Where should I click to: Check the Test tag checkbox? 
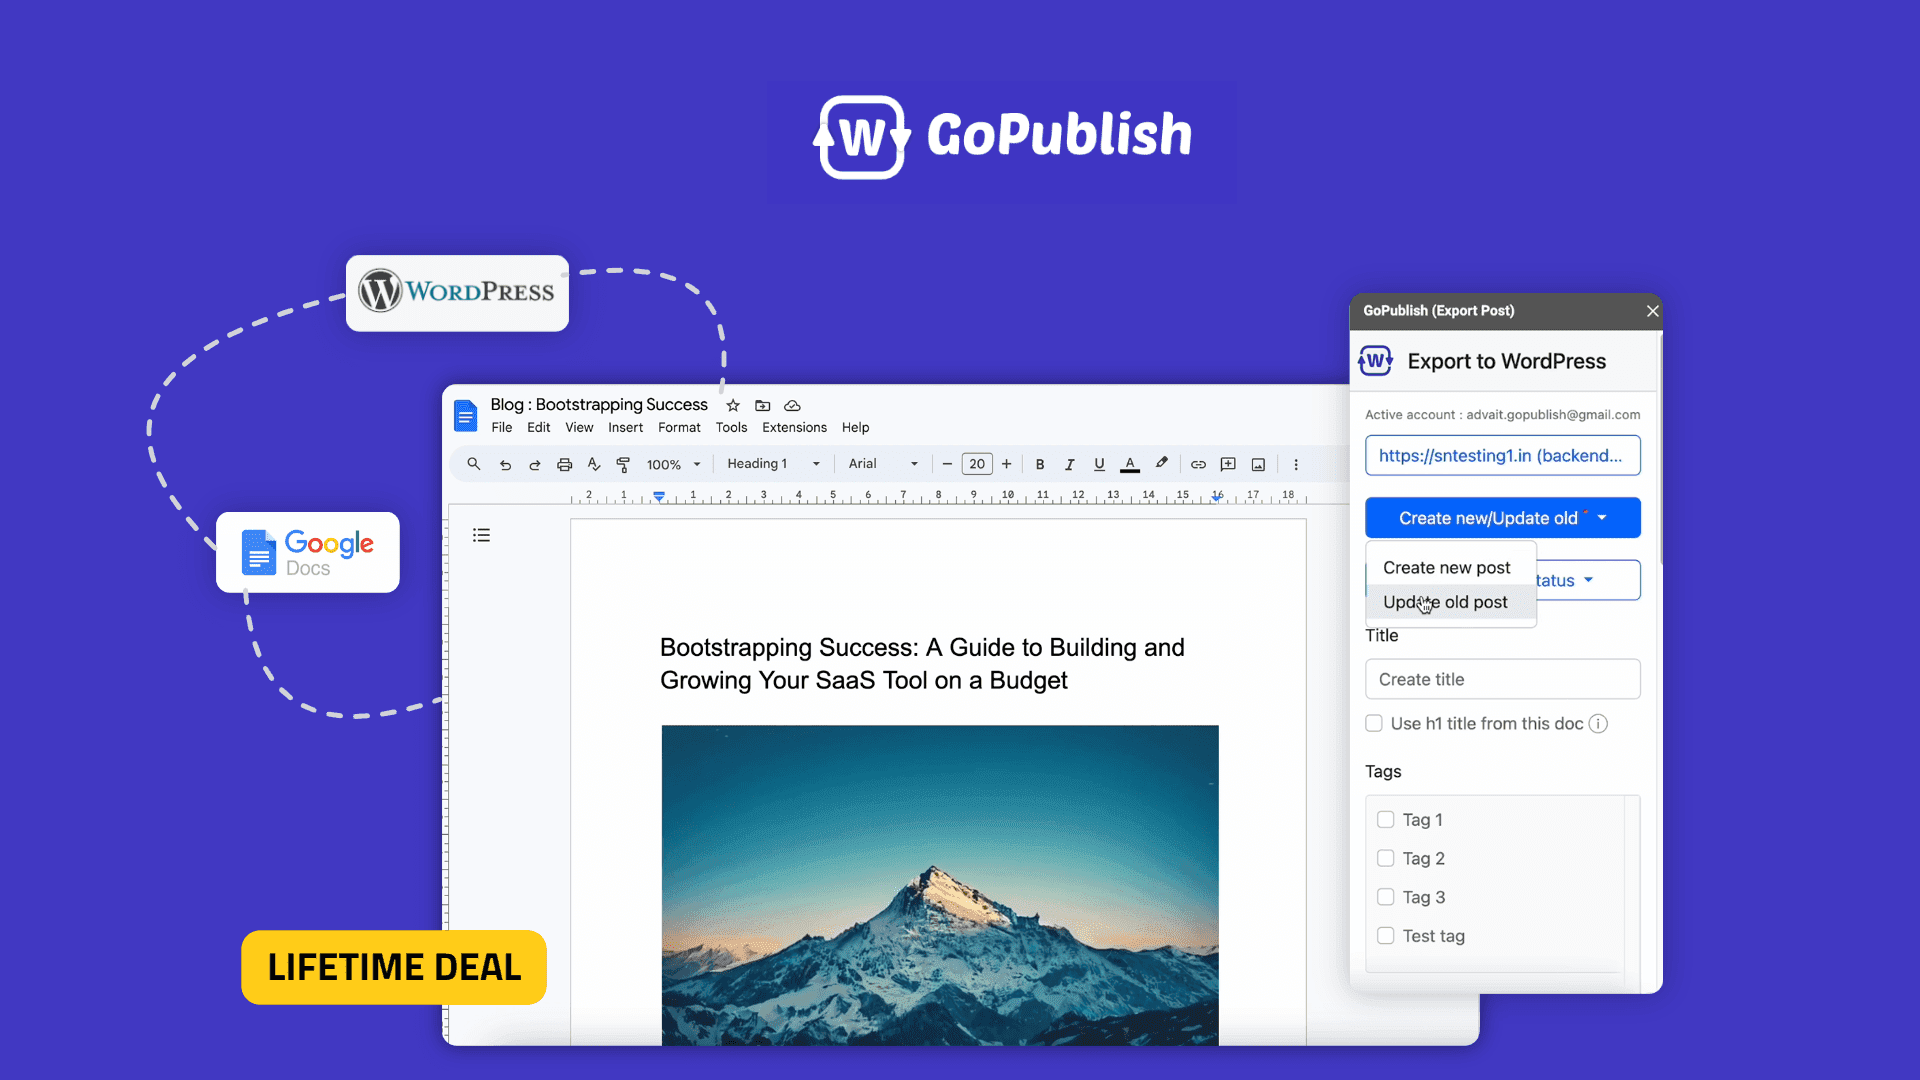[x=1385, y=935]
